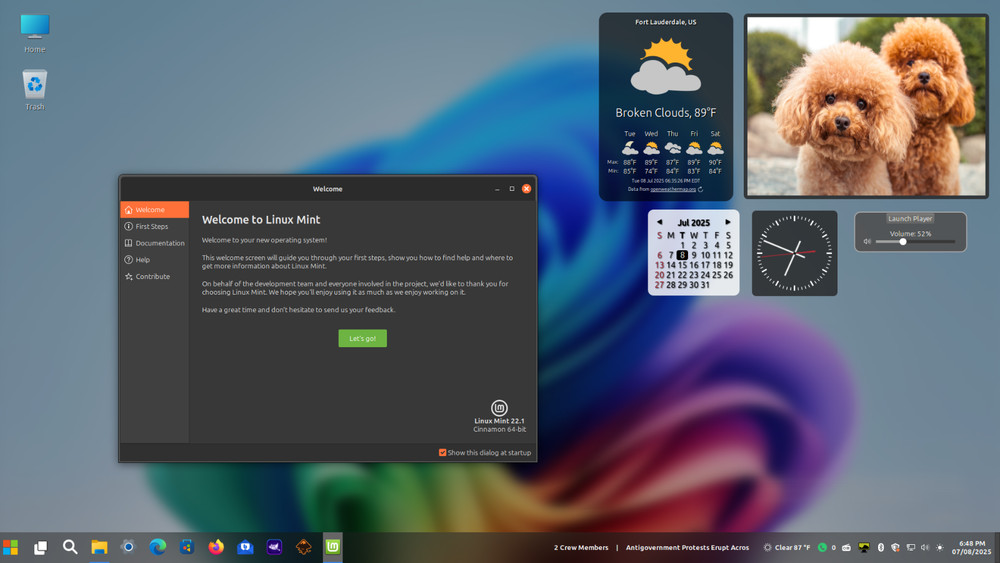Image resolution: width=1000 pixels, height=563 pixels.
Task: Click the Fort Lauderdale, US location title
Action: coord(665,22)
